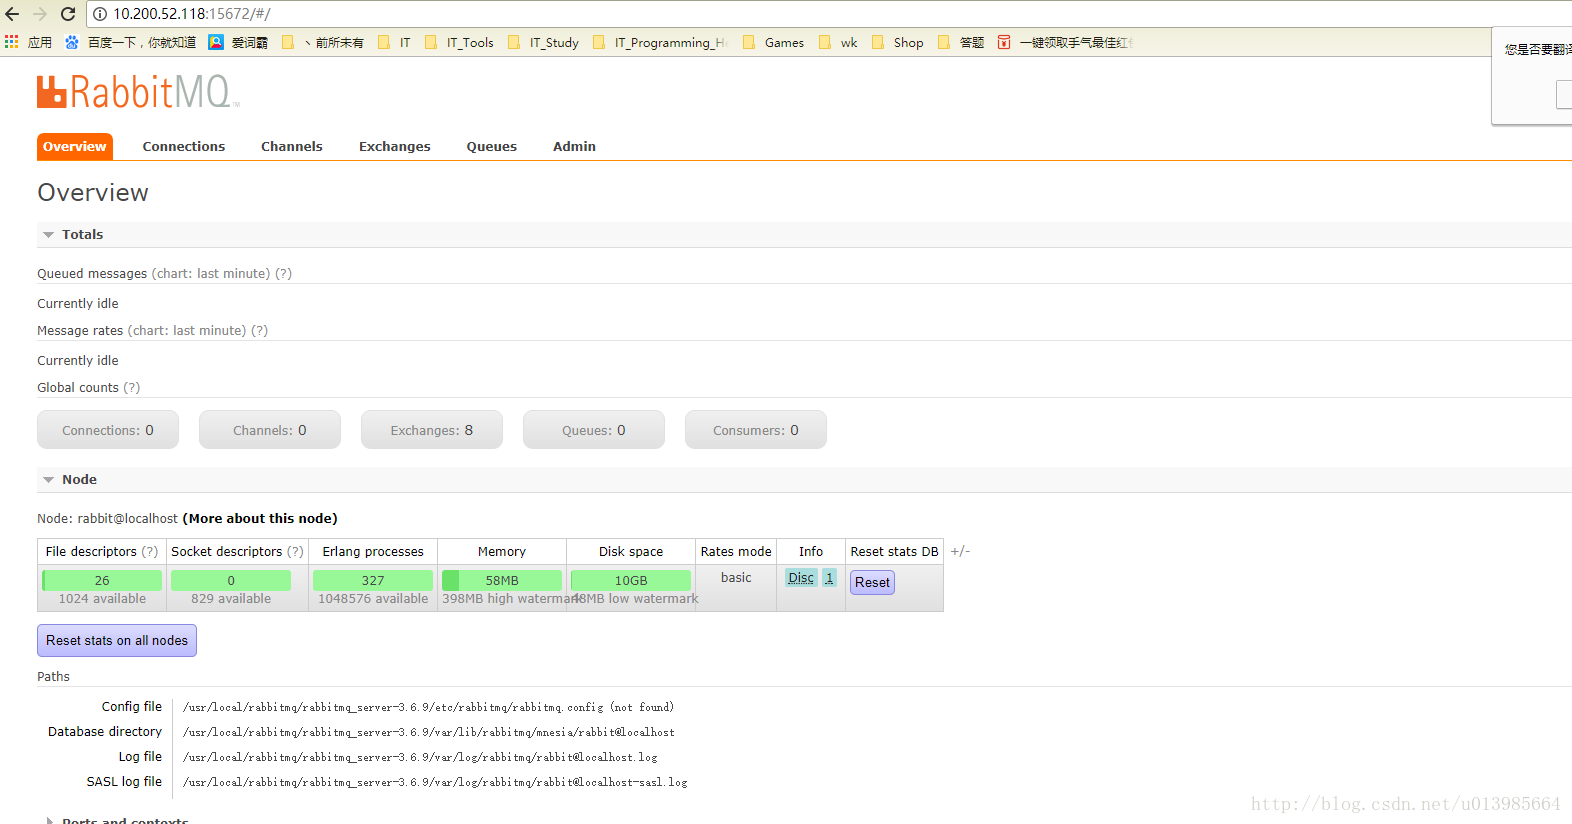1572x824 pixels.
Task: Open the Games bookmark folder
Action: point(773,42)
